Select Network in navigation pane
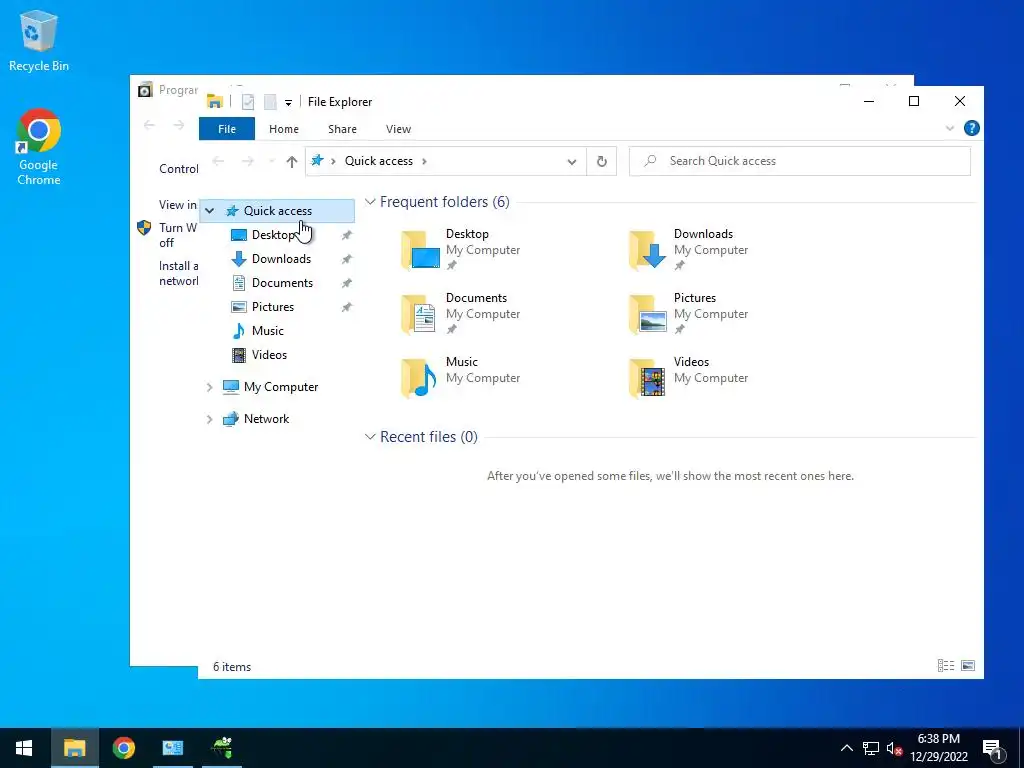The image size is (1024, 768). click(x=266, y=419)
